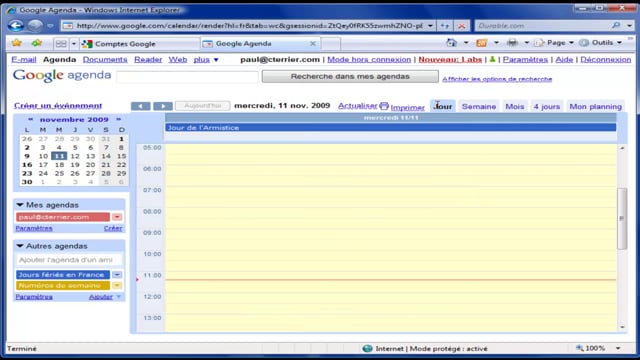640x360 pixels.
Task: Open Numéros de semaine options dropdown
Action: [x=117, y=285]
